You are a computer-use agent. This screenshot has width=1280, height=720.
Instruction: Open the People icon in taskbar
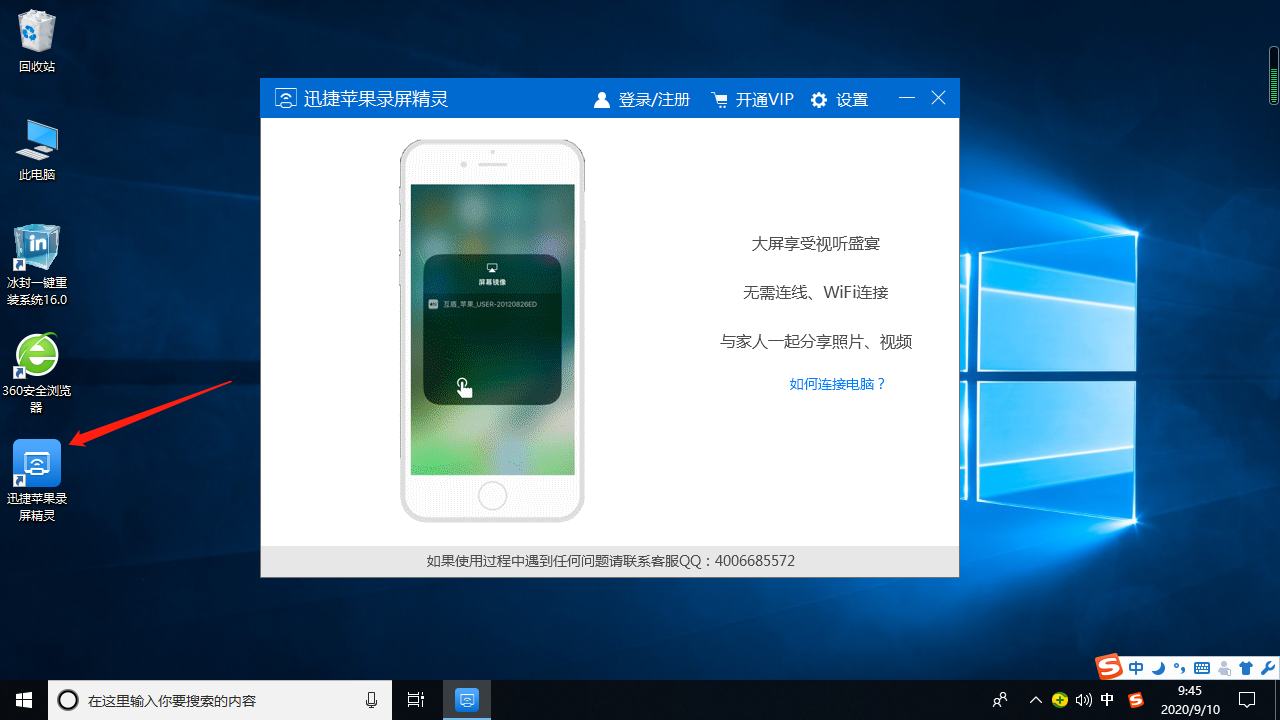pyautogui.click(x=999, y=700)
